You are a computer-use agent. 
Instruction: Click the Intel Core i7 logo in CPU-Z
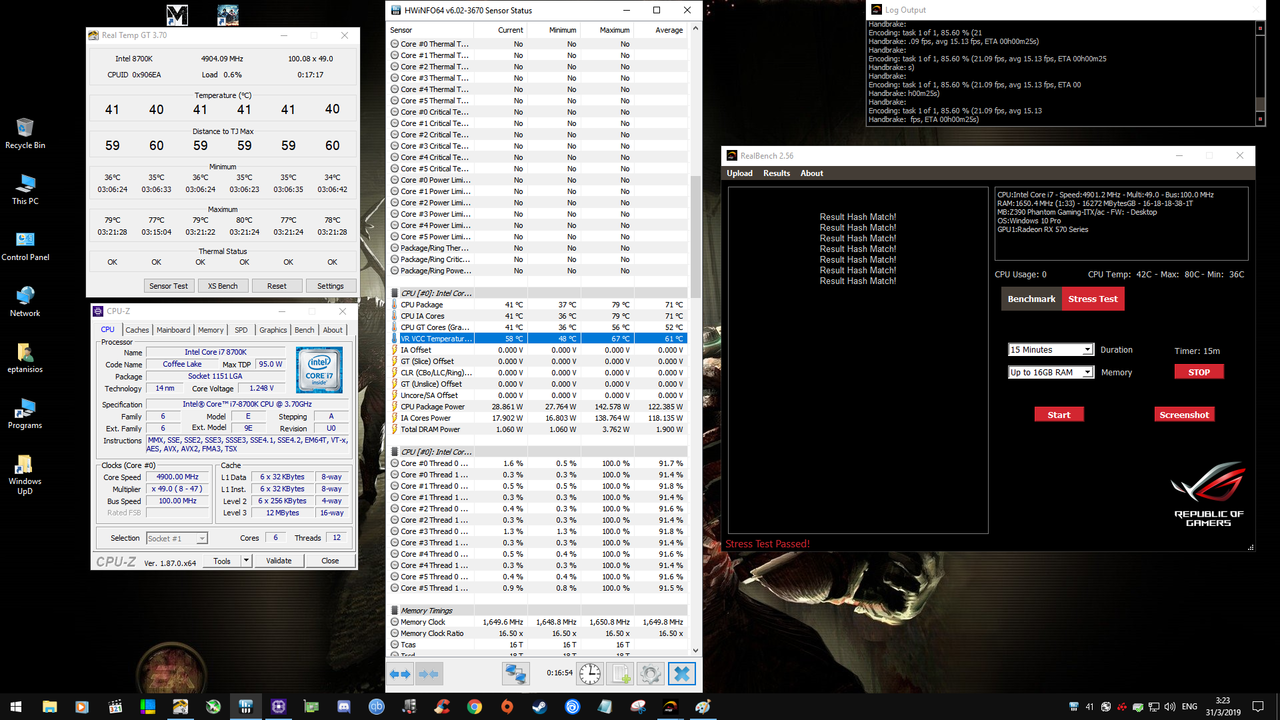click(319, 370)
